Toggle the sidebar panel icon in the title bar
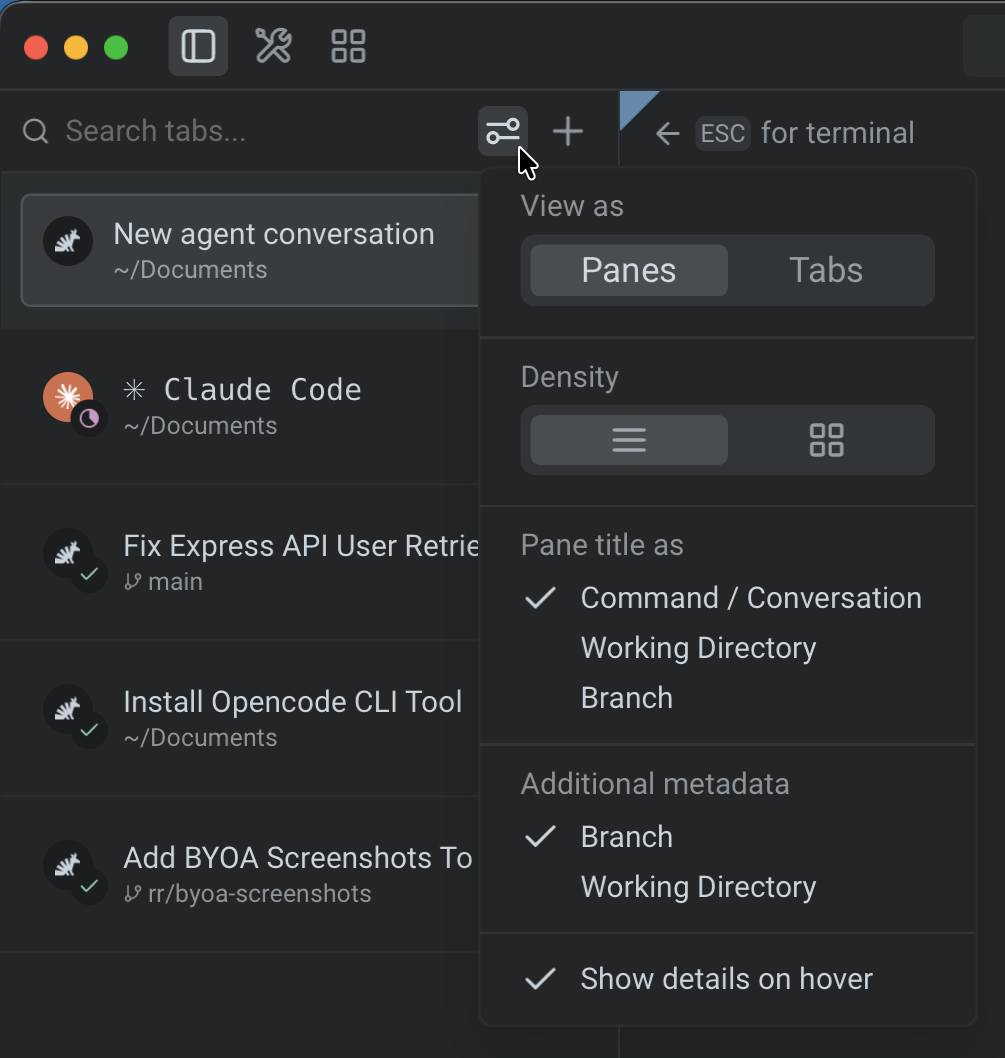1005x1058 pixels. (x=197, y=46)
